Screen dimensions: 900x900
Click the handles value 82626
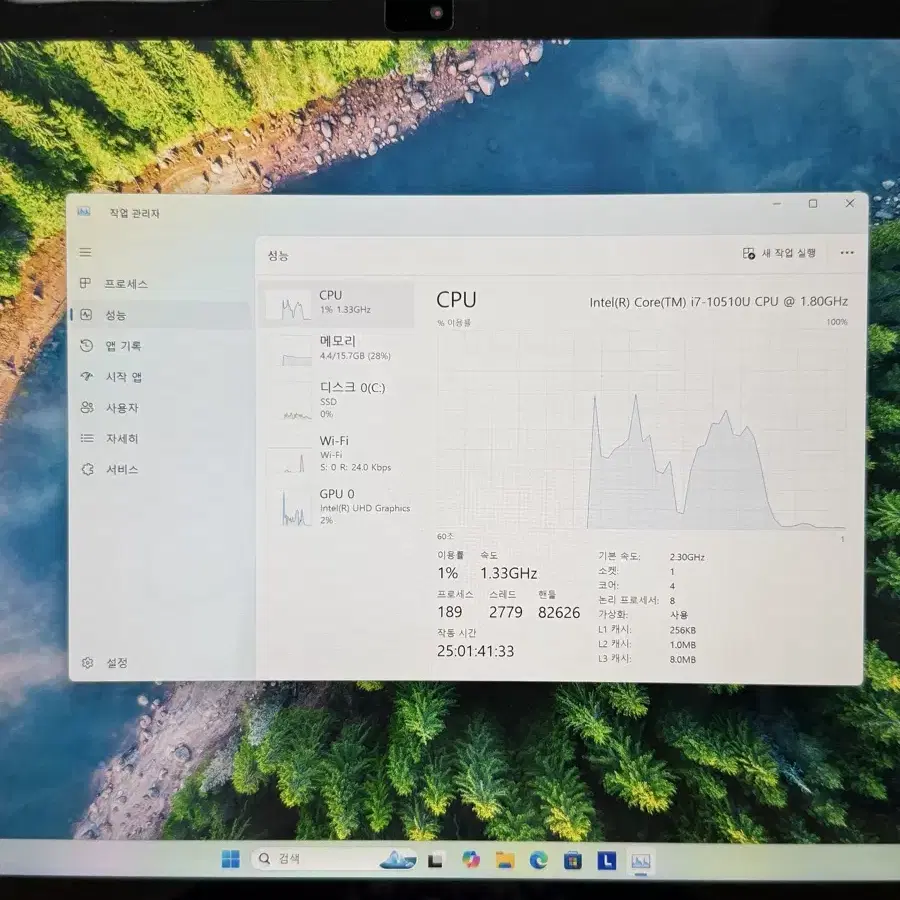559,612
